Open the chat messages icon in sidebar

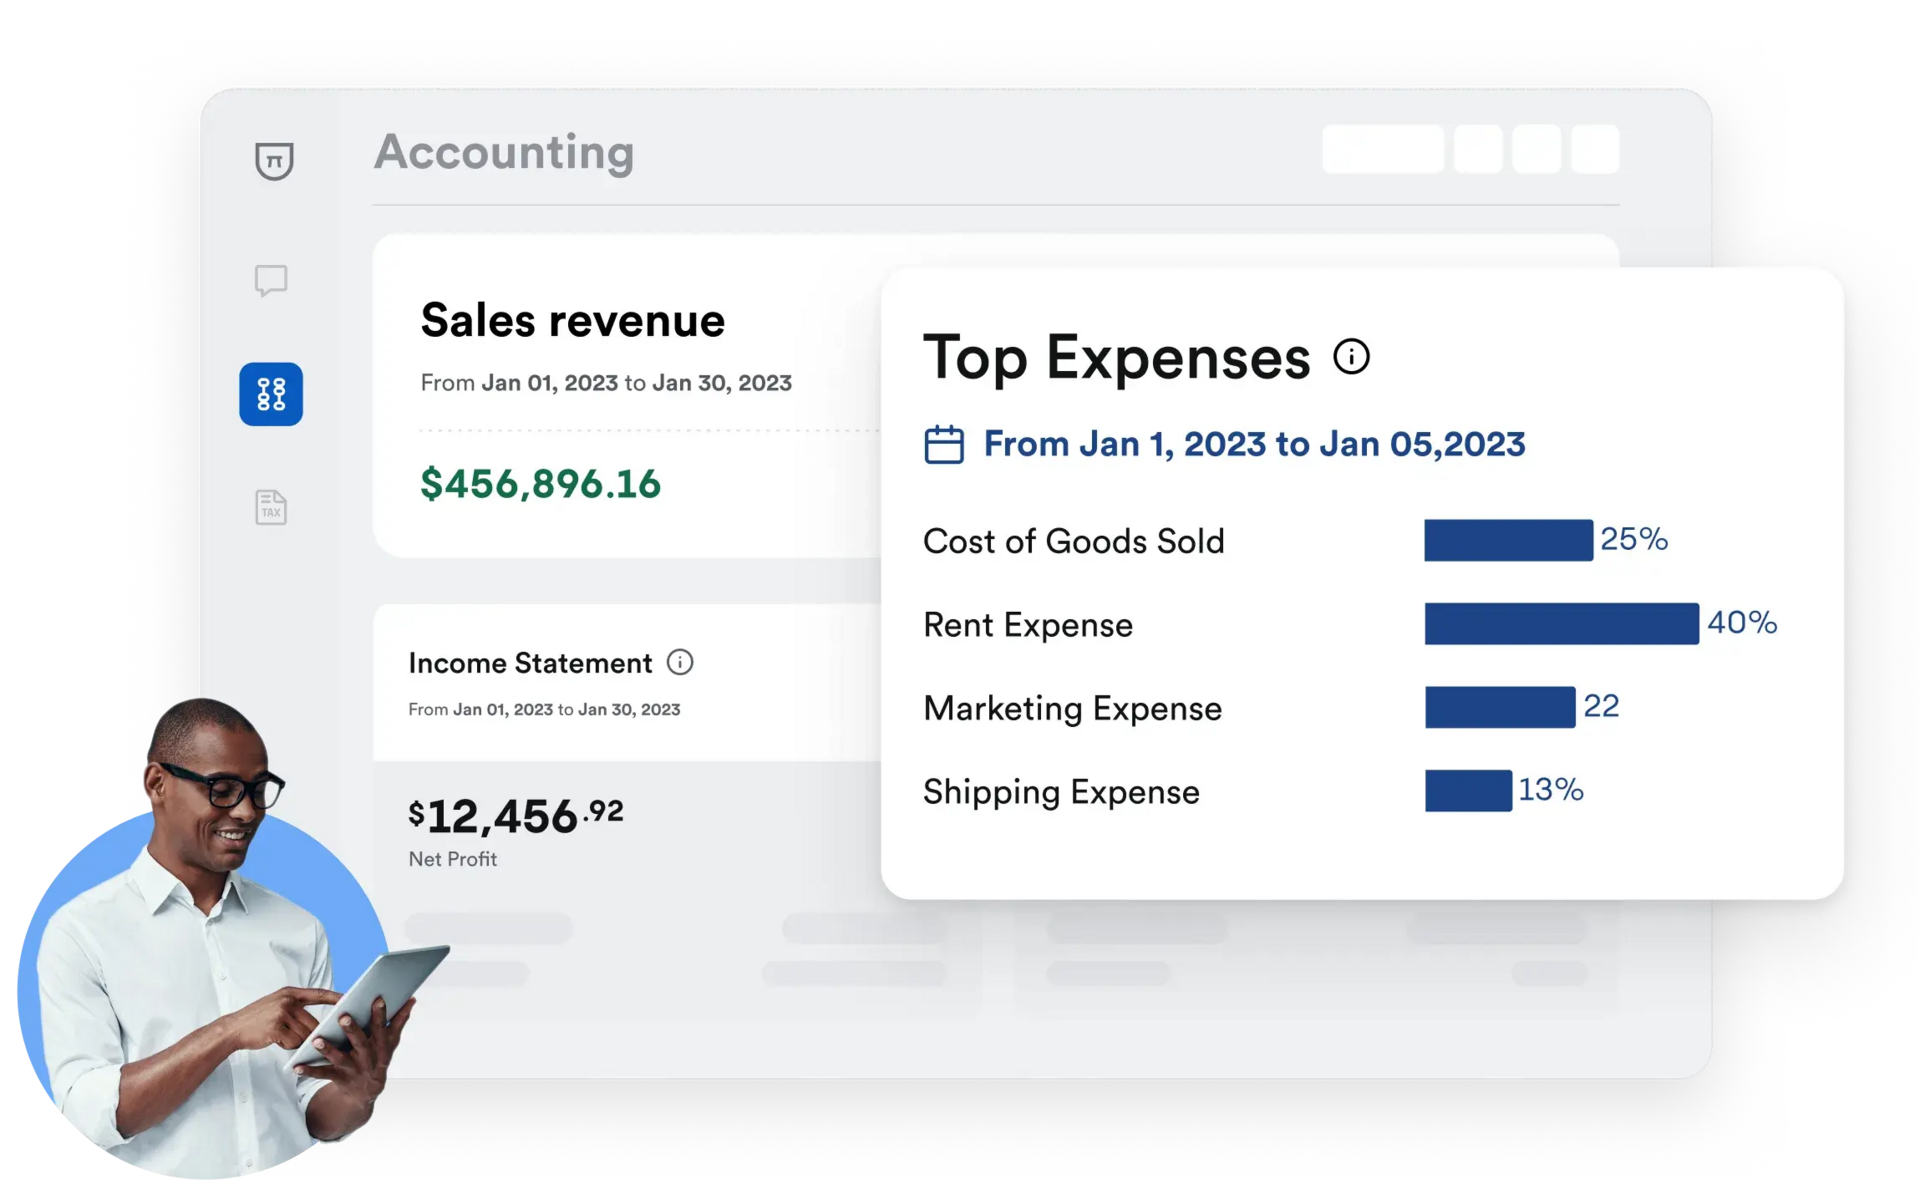pyautogui.click(x=270, y=281)
